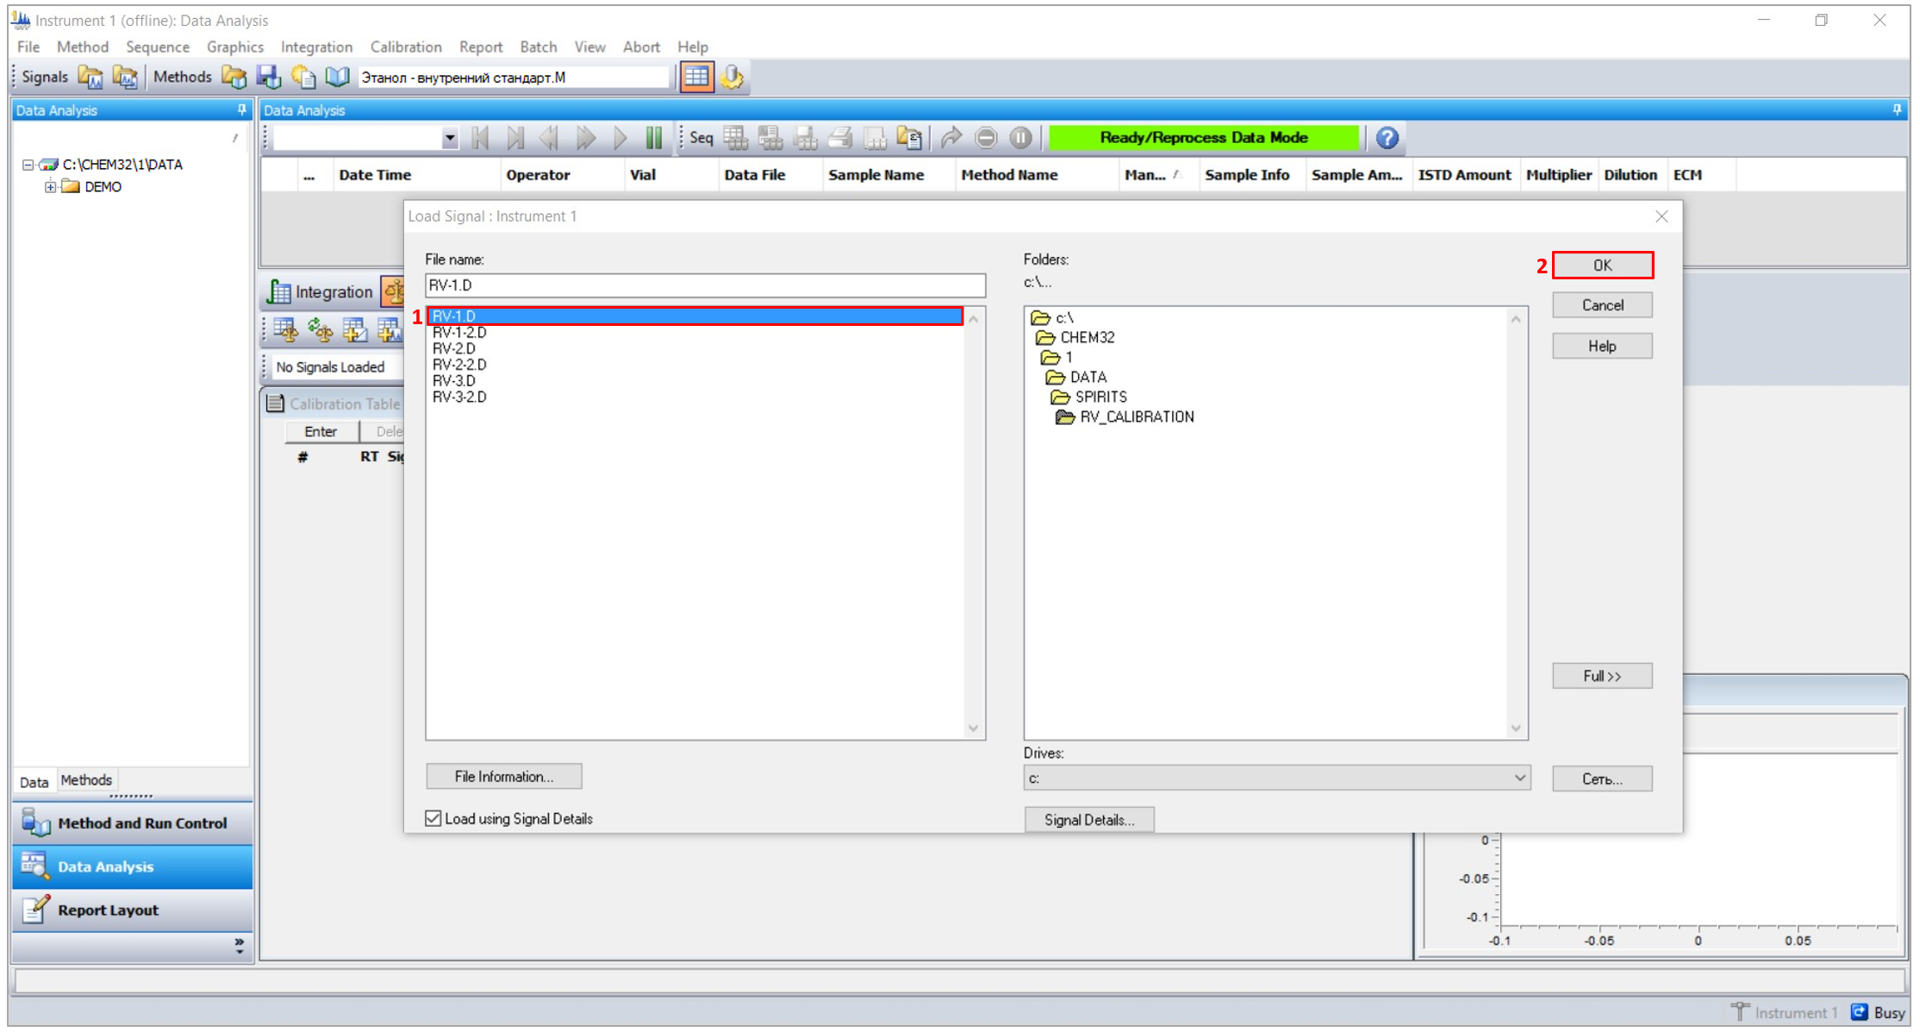Click the Save Method floppy disk icon

pyautogui.click(x=268, y=77)
